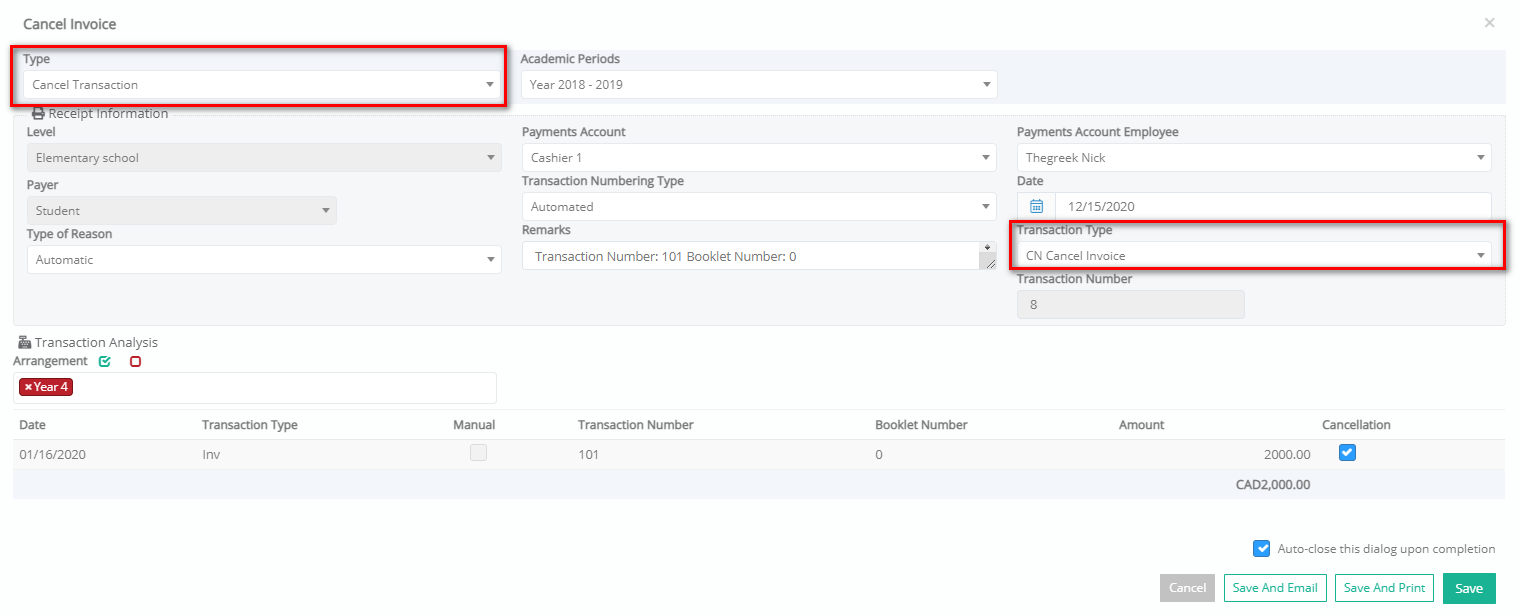Click the calendar icon next to Date
Screen dimensions: 1520x616
(1036, 207)
